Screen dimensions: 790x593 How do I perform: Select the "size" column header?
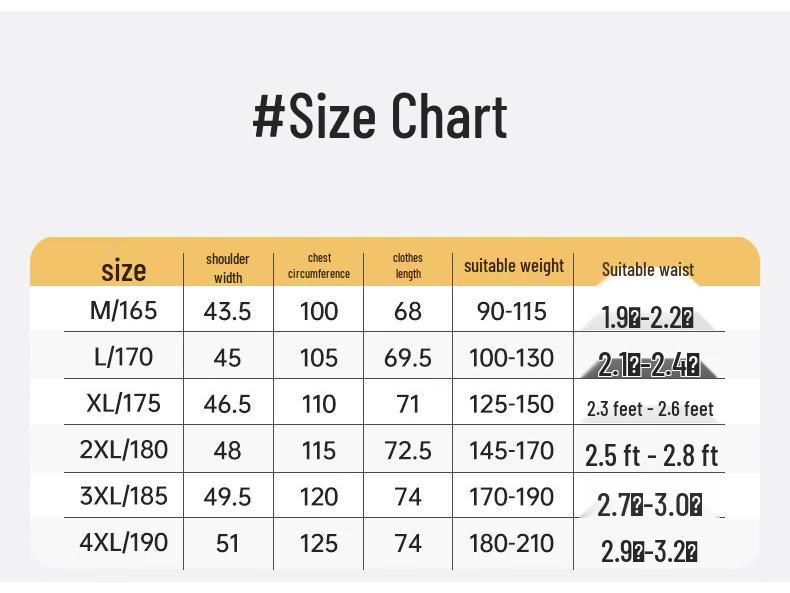point(124,270)
